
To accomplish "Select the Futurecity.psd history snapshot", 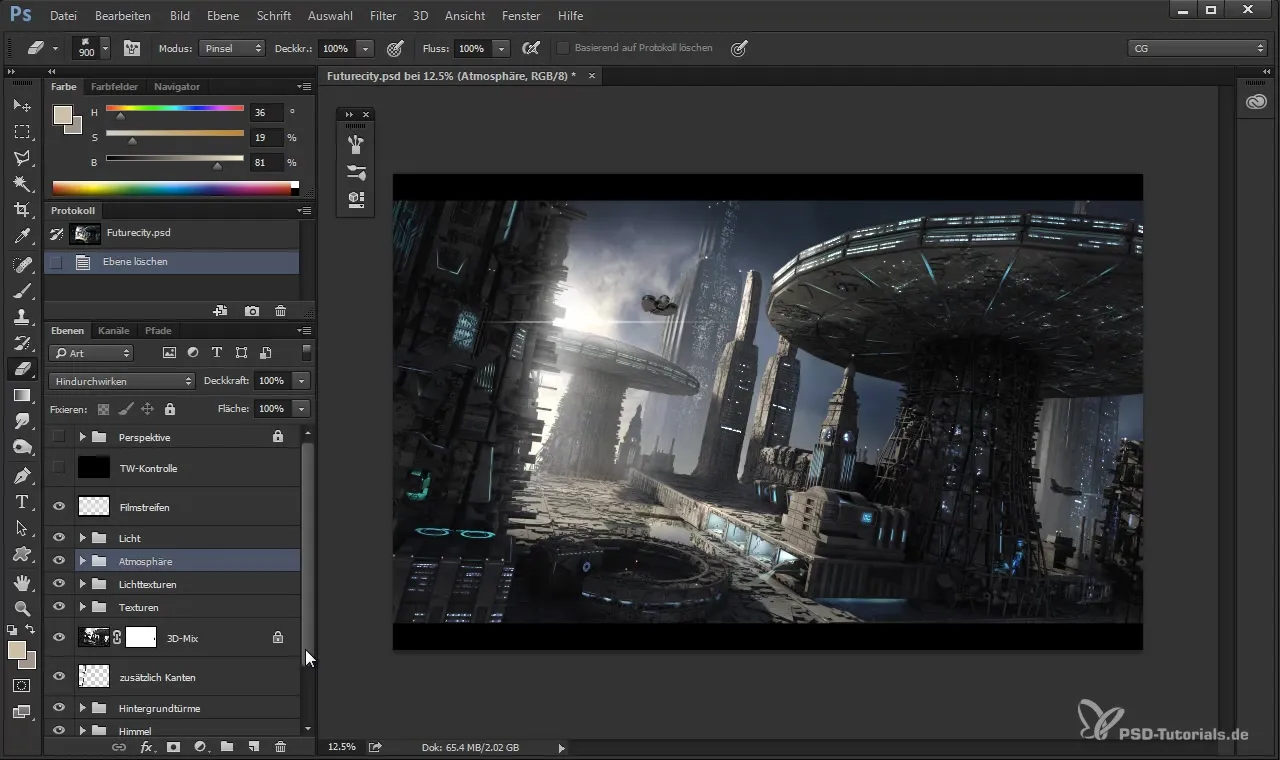I will (x=172, y=233).
